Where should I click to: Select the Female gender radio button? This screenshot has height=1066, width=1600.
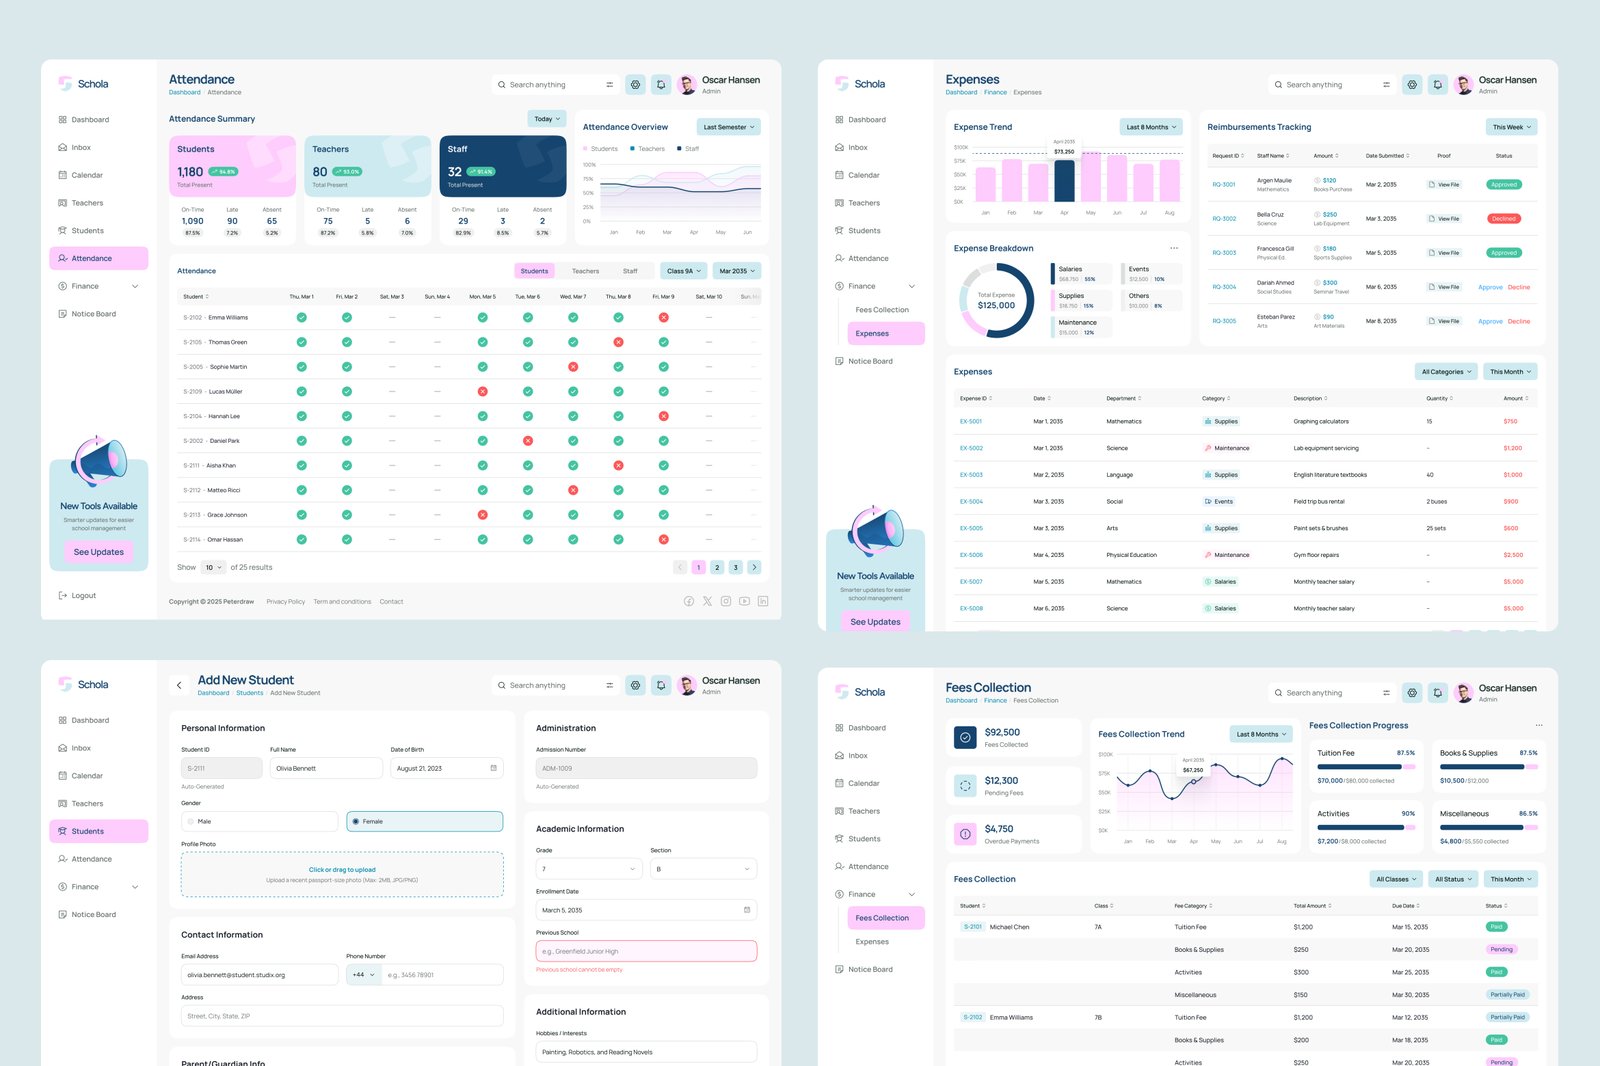[356, 821]
